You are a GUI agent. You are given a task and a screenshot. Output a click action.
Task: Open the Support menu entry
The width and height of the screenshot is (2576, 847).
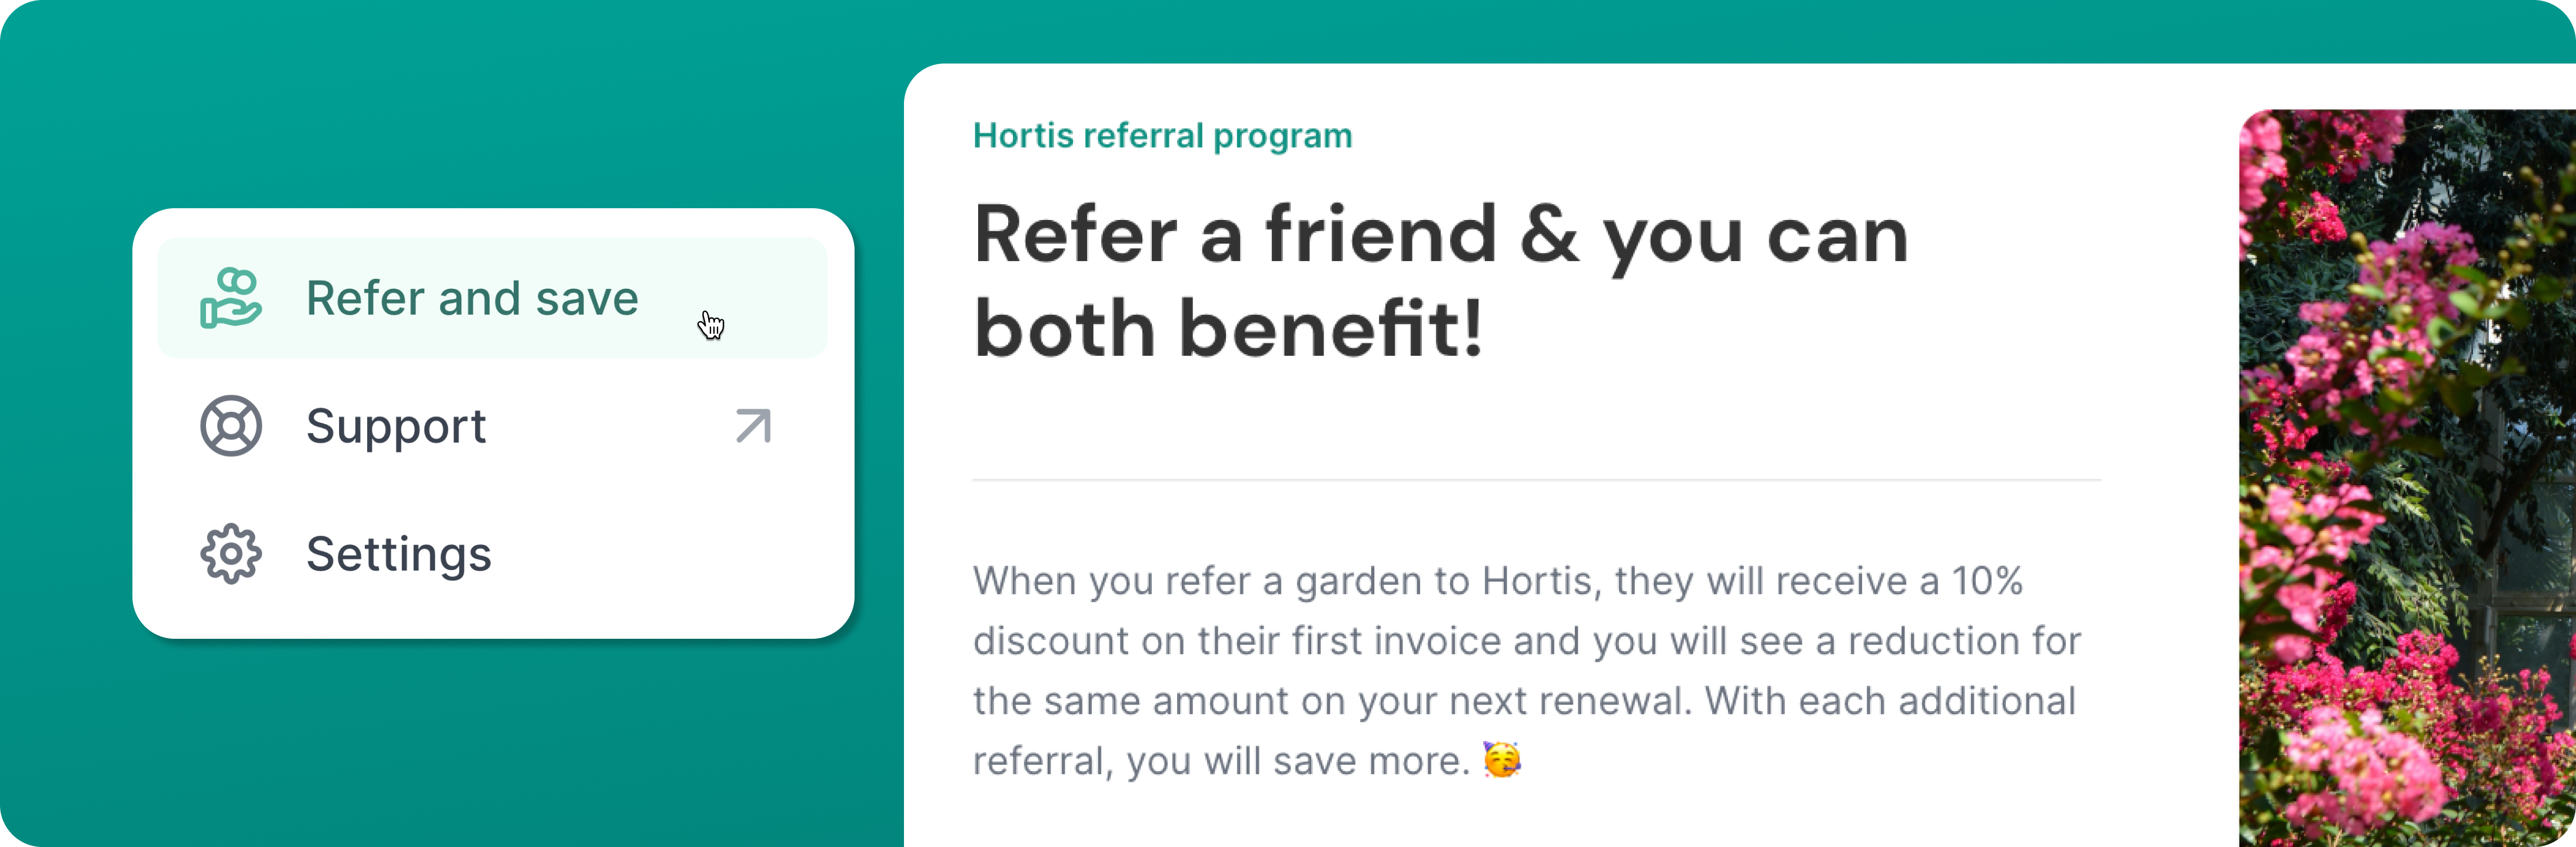pyautogui.click(x=492, y=426)
